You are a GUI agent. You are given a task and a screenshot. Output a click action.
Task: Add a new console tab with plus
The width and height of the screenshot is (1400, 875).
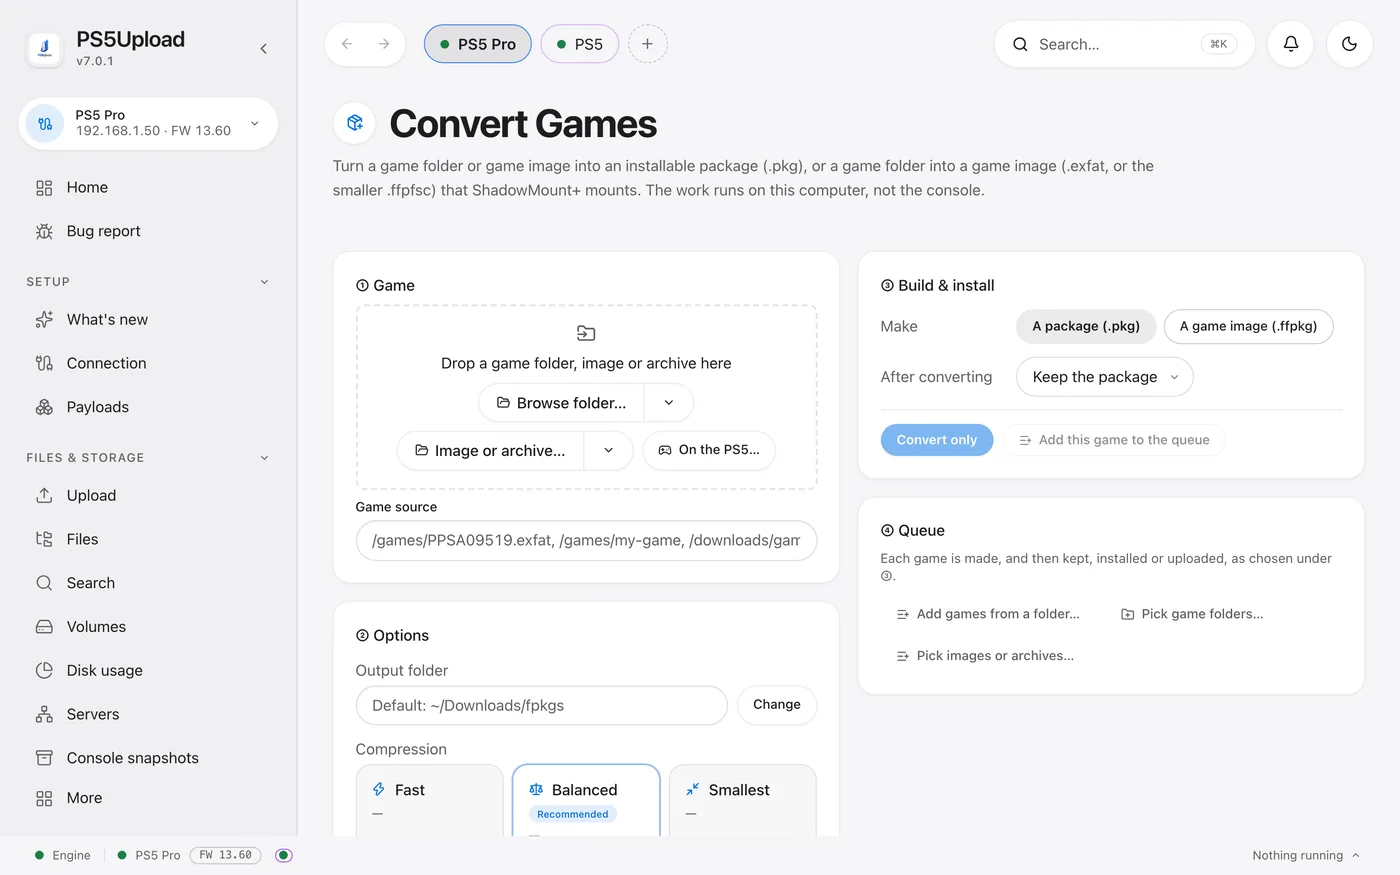coord(647,44)
